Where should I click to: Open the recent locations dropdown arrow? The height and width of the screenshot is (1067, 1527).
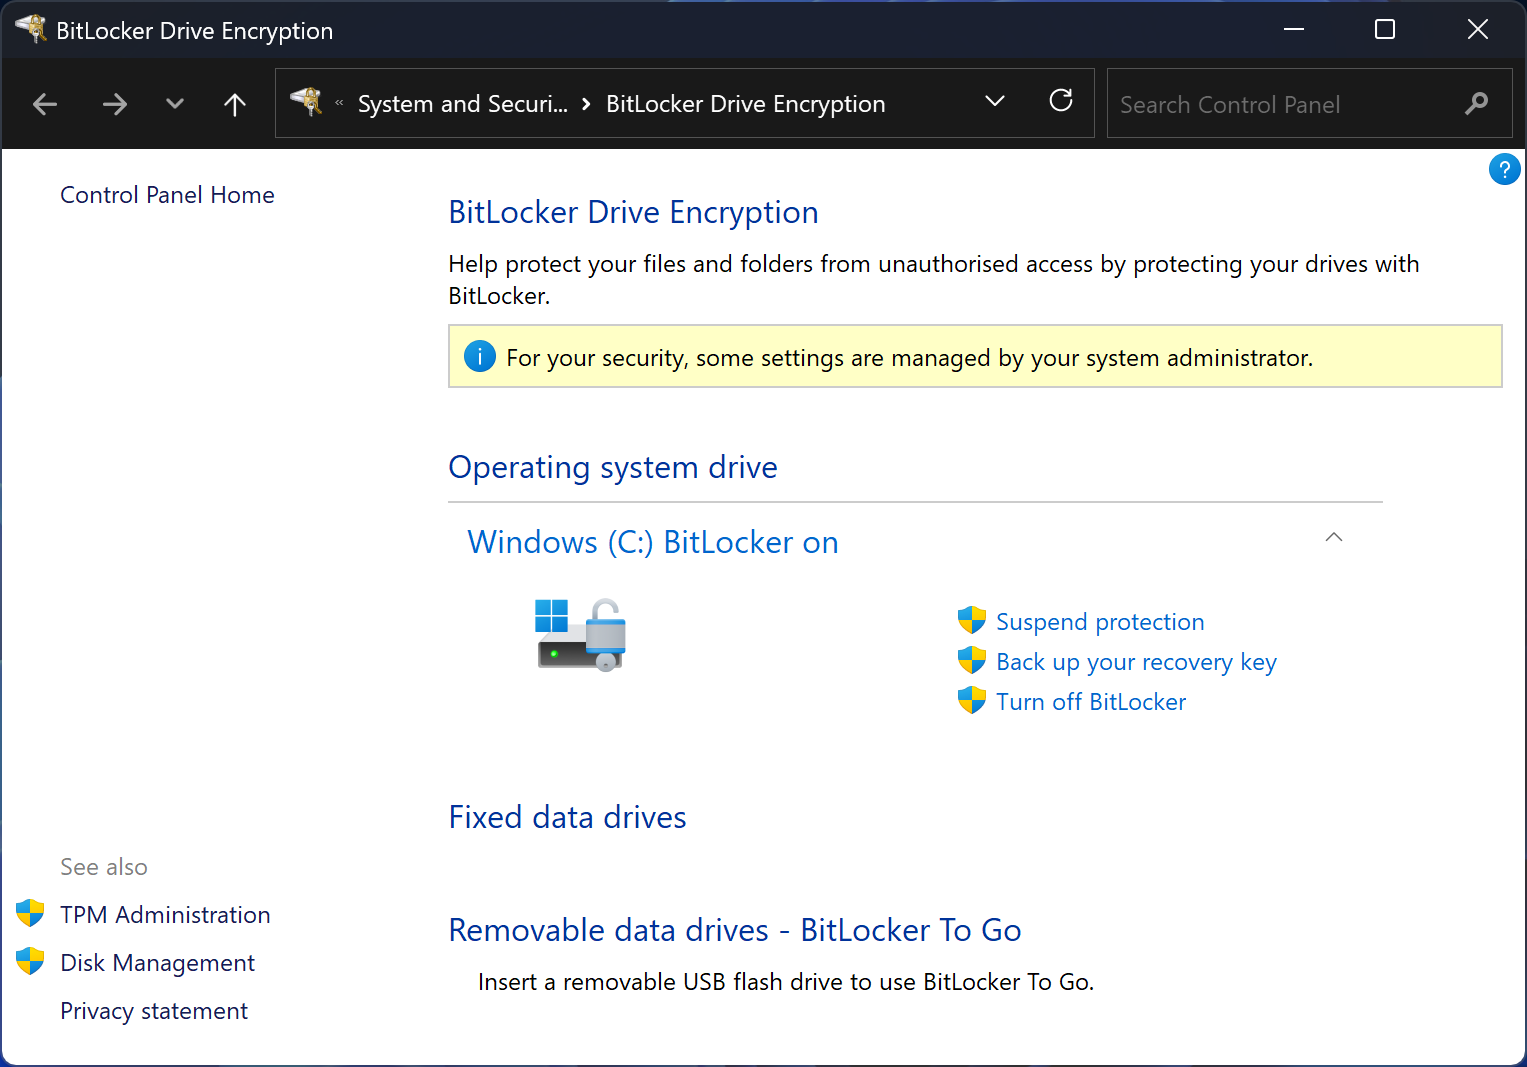point(175,104)
